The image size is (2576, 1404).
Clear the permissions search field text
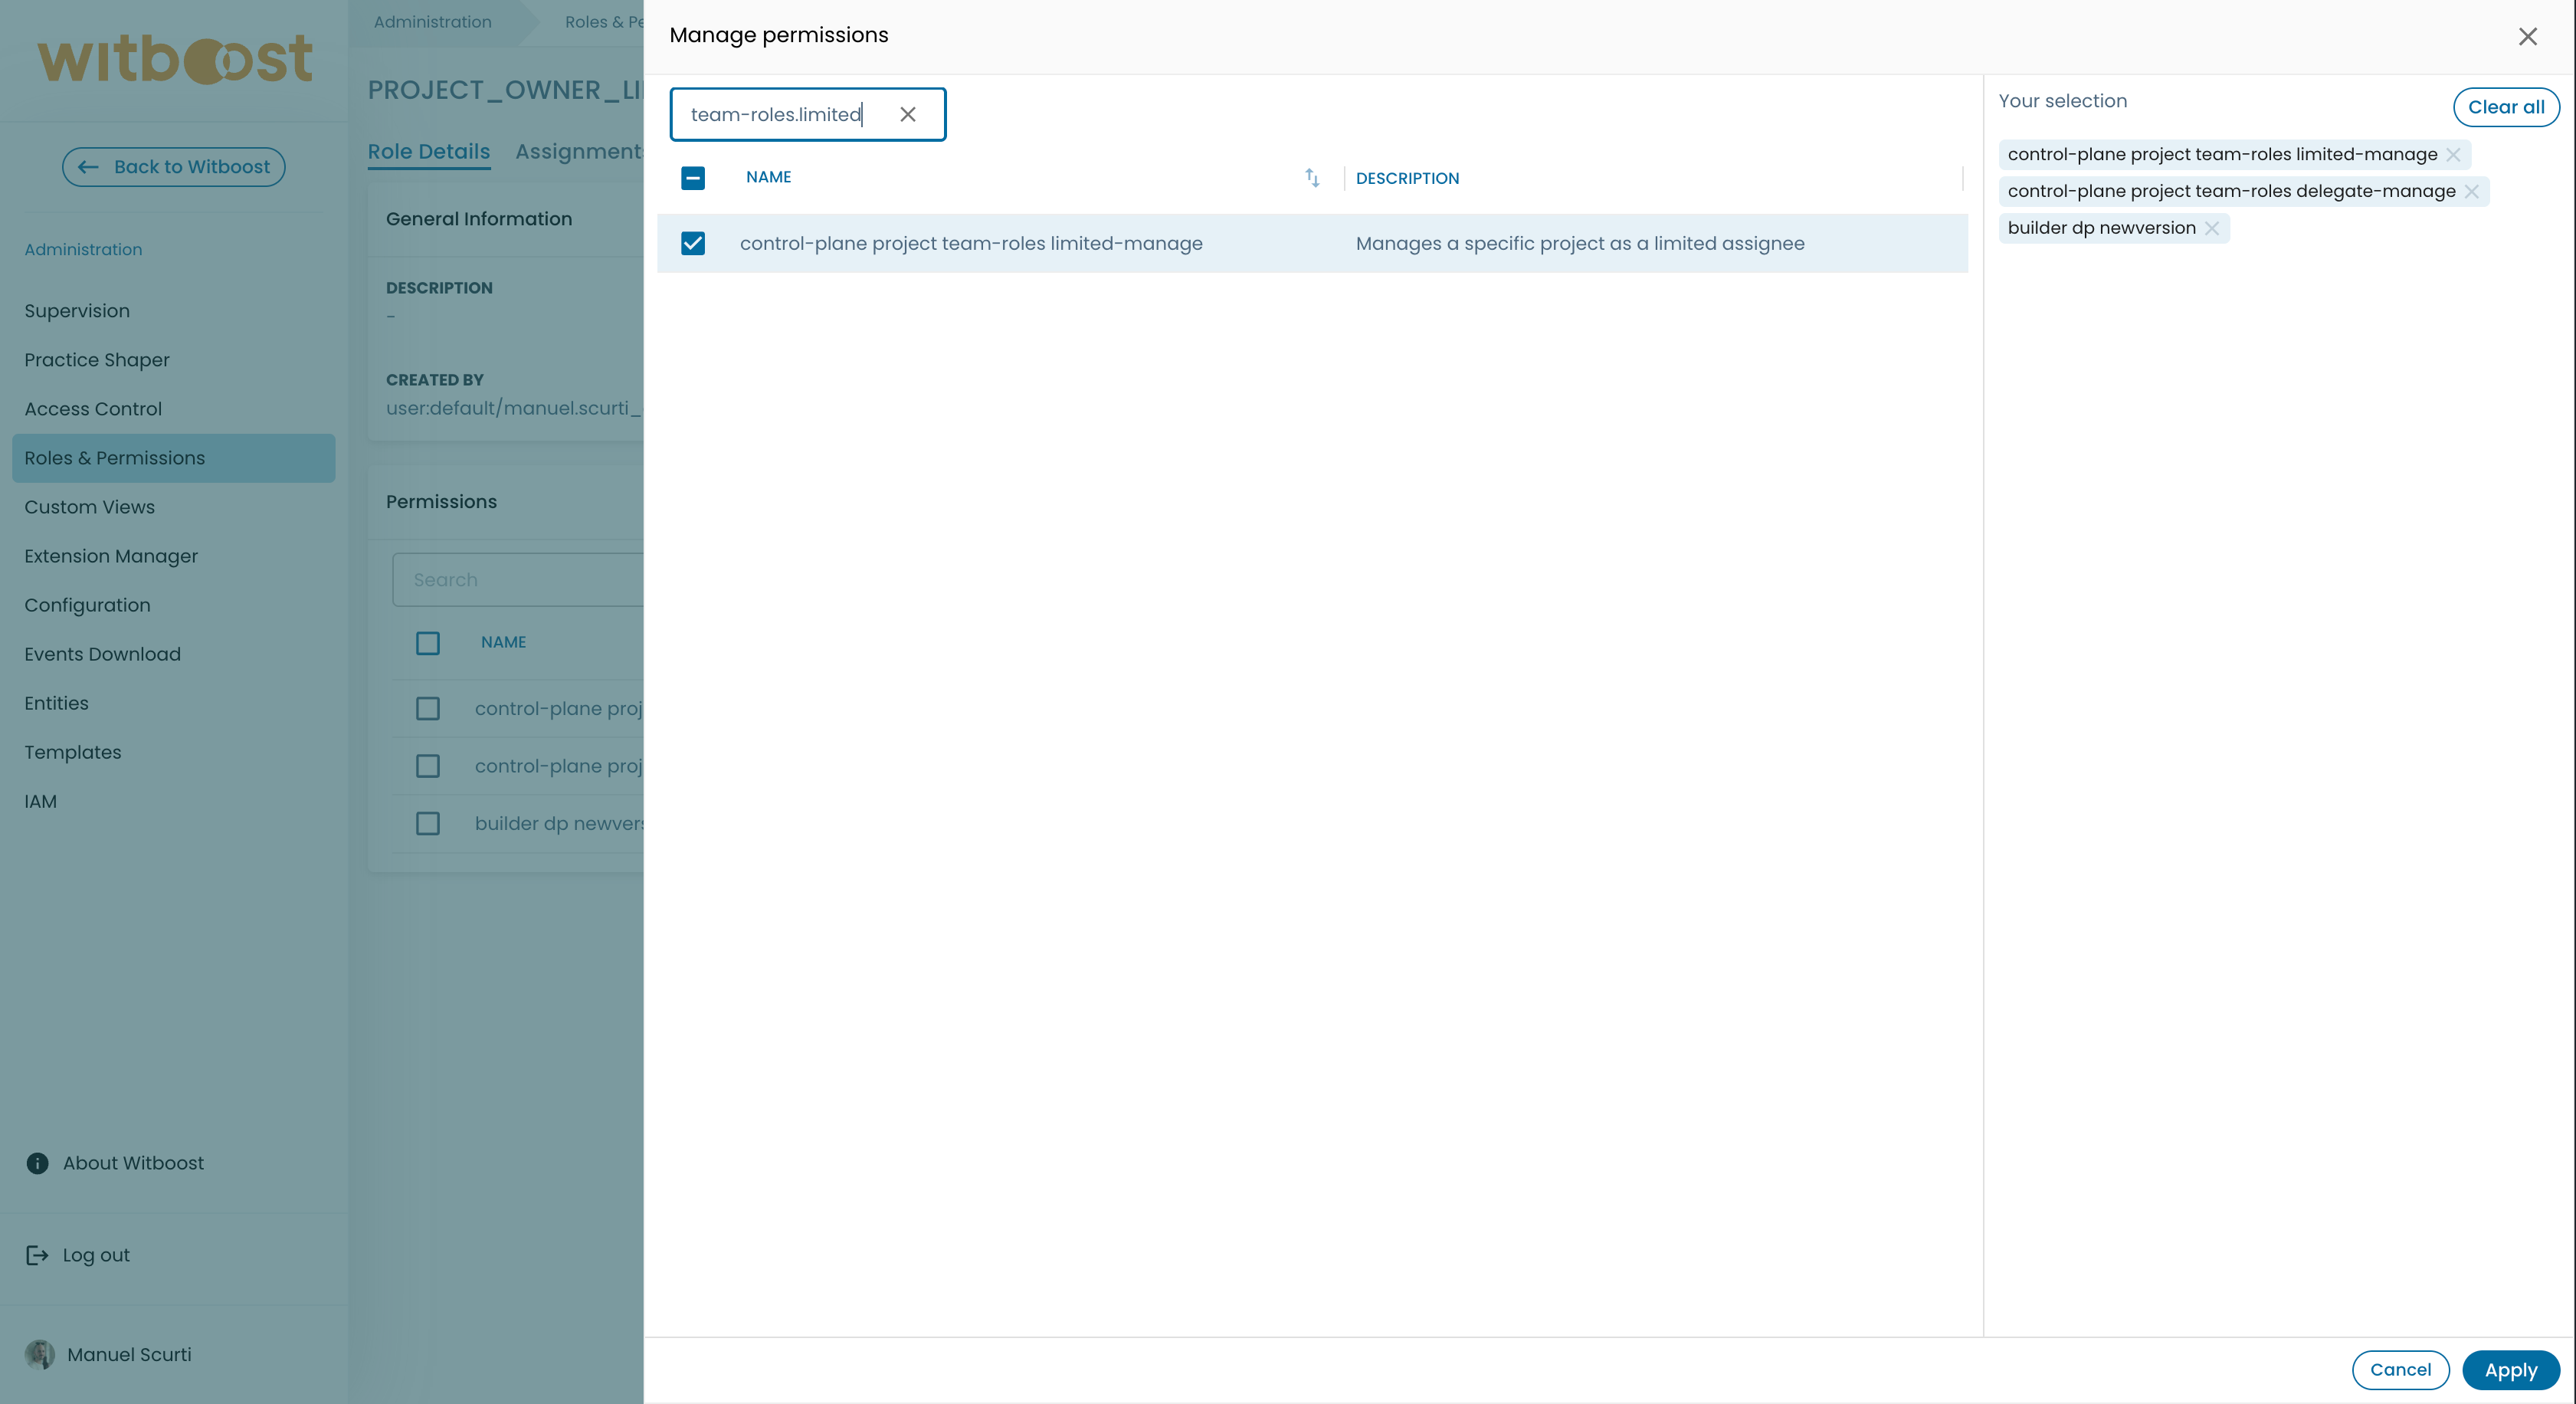click(907, 114)
